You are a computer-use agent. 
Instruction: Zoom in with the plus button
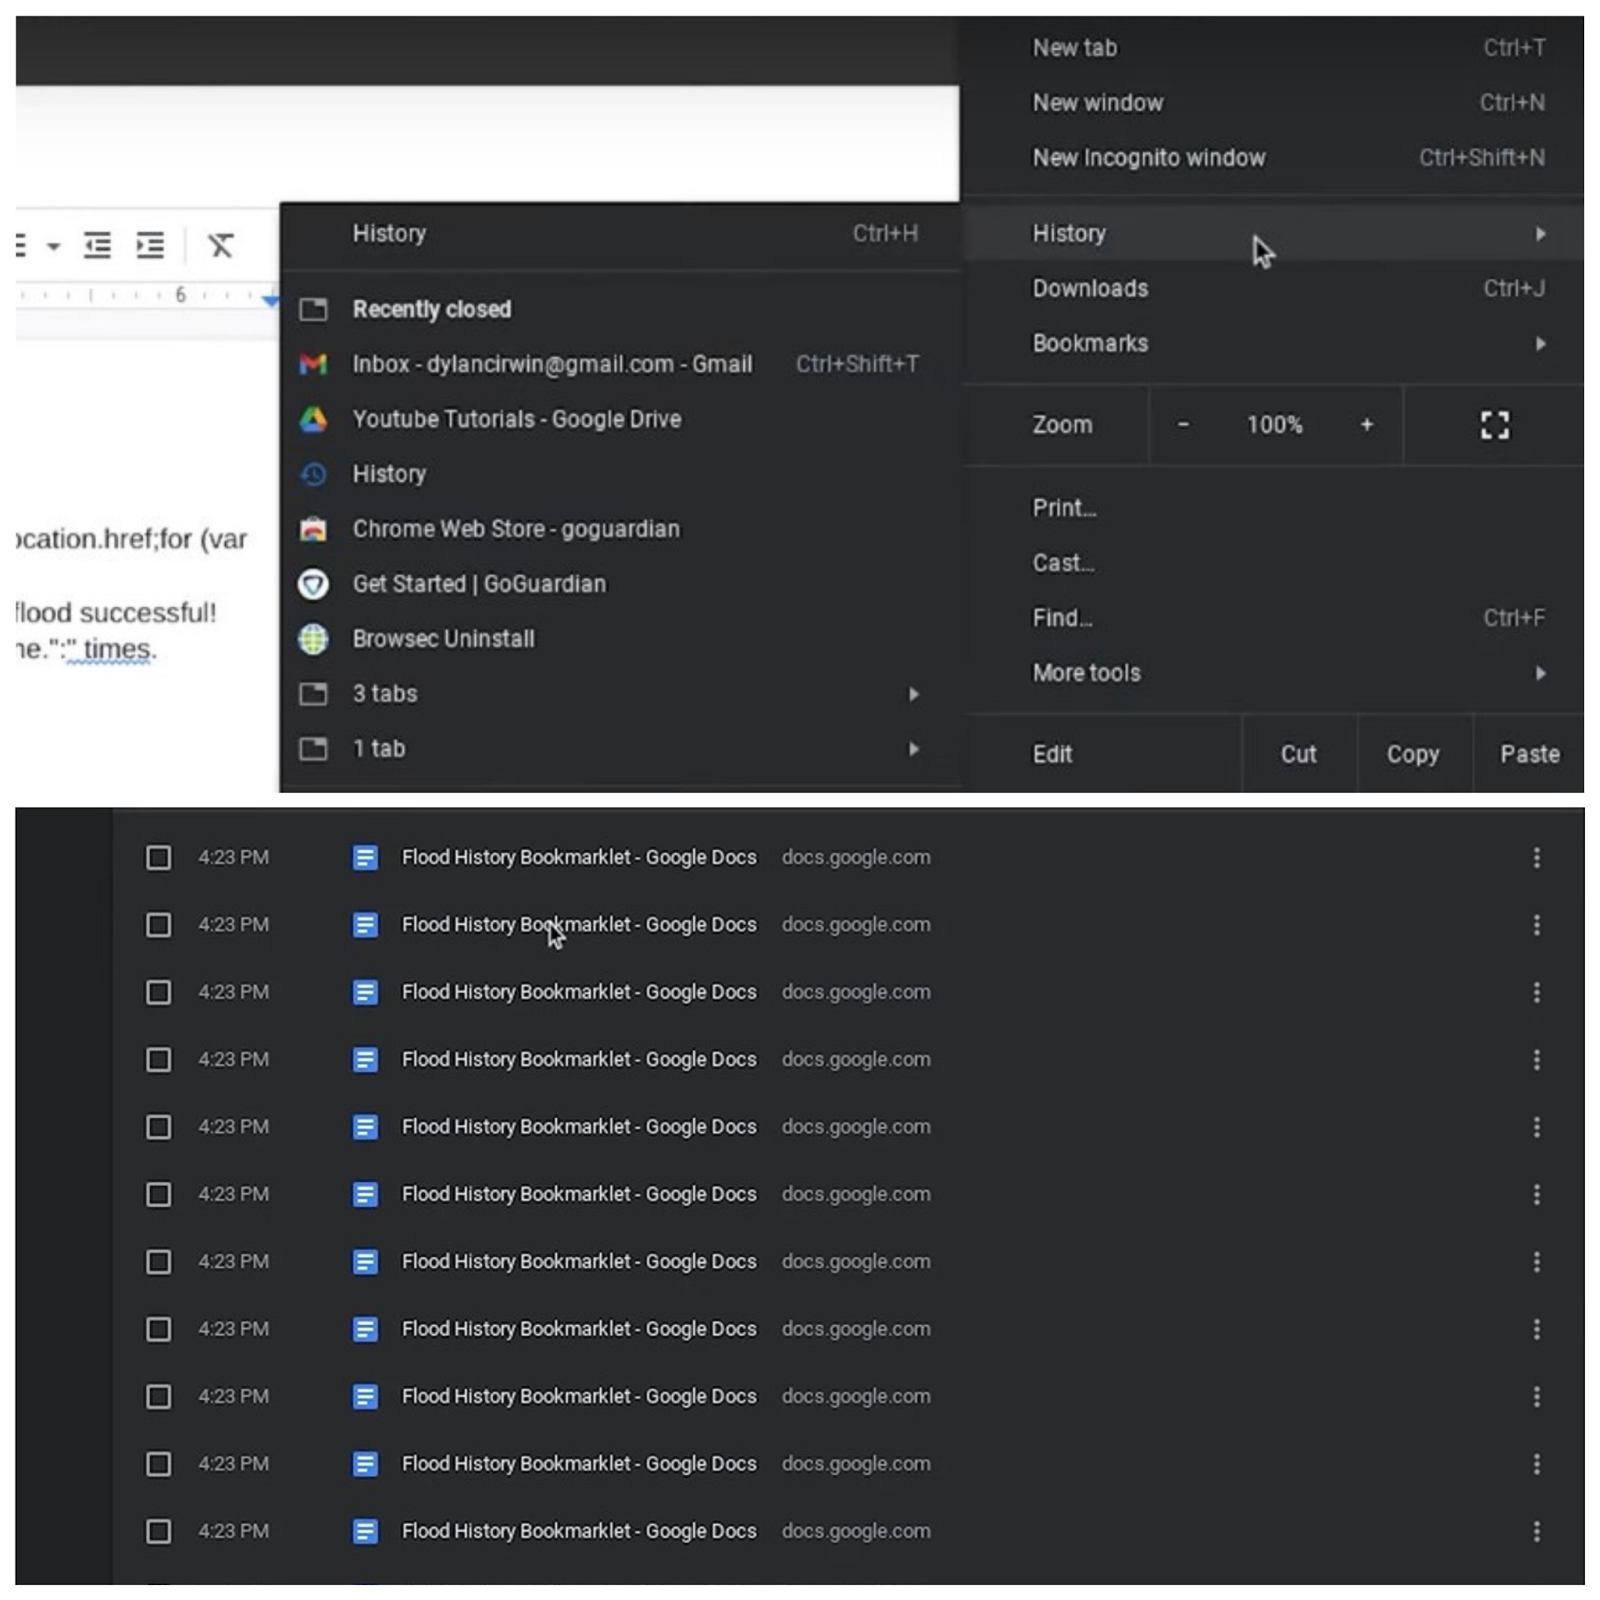tap(1366, 425)
